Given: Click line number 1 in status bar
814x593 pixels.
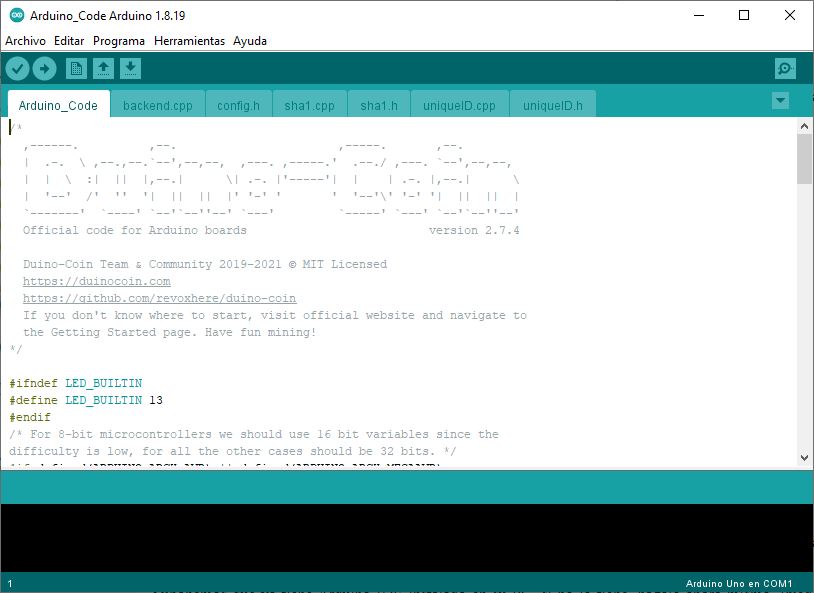Looking at the screenshot, I should click(x=10, y=584).
